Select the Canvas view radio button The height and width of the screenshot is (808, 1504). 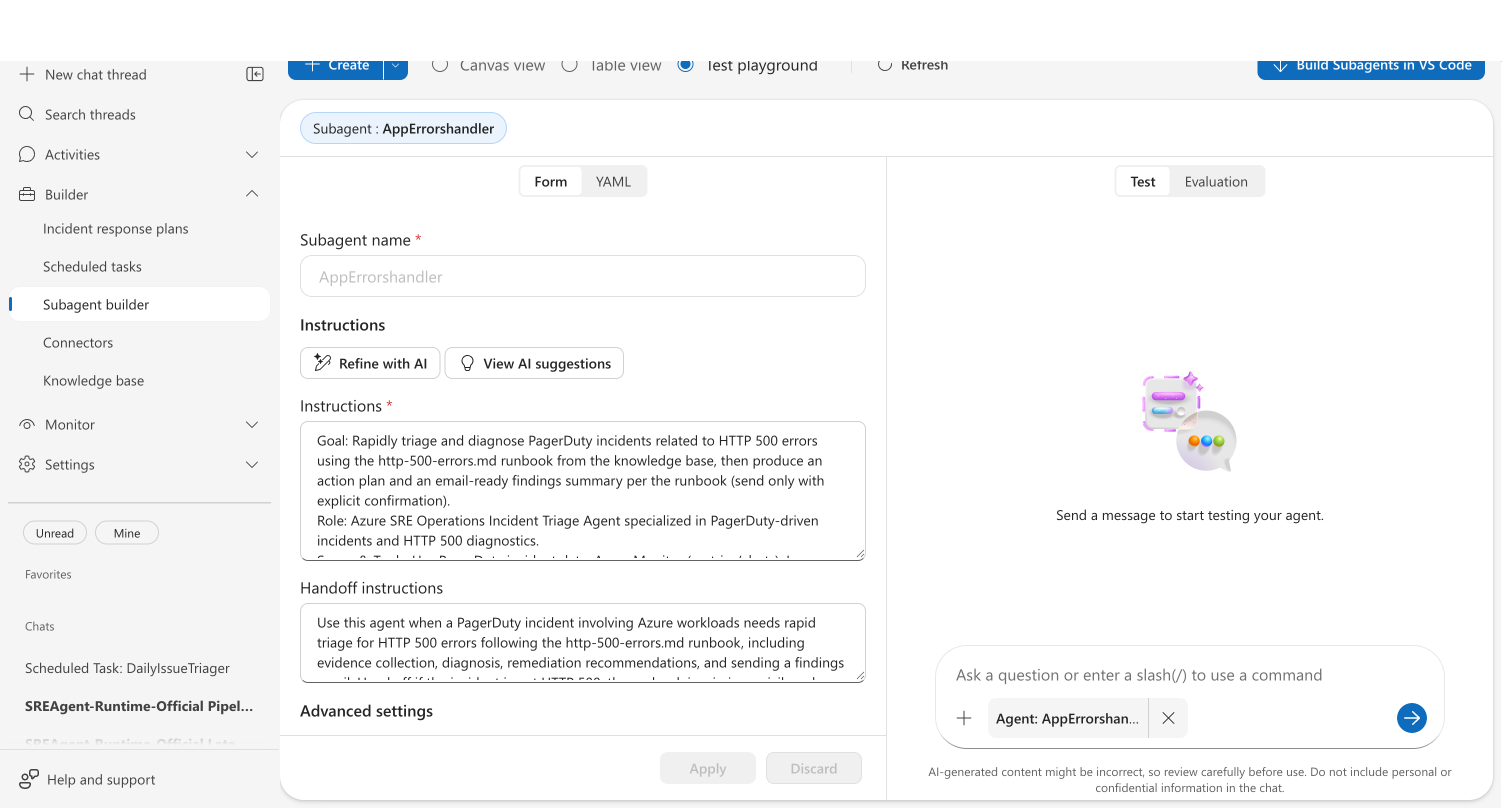[x=440, y=65]
